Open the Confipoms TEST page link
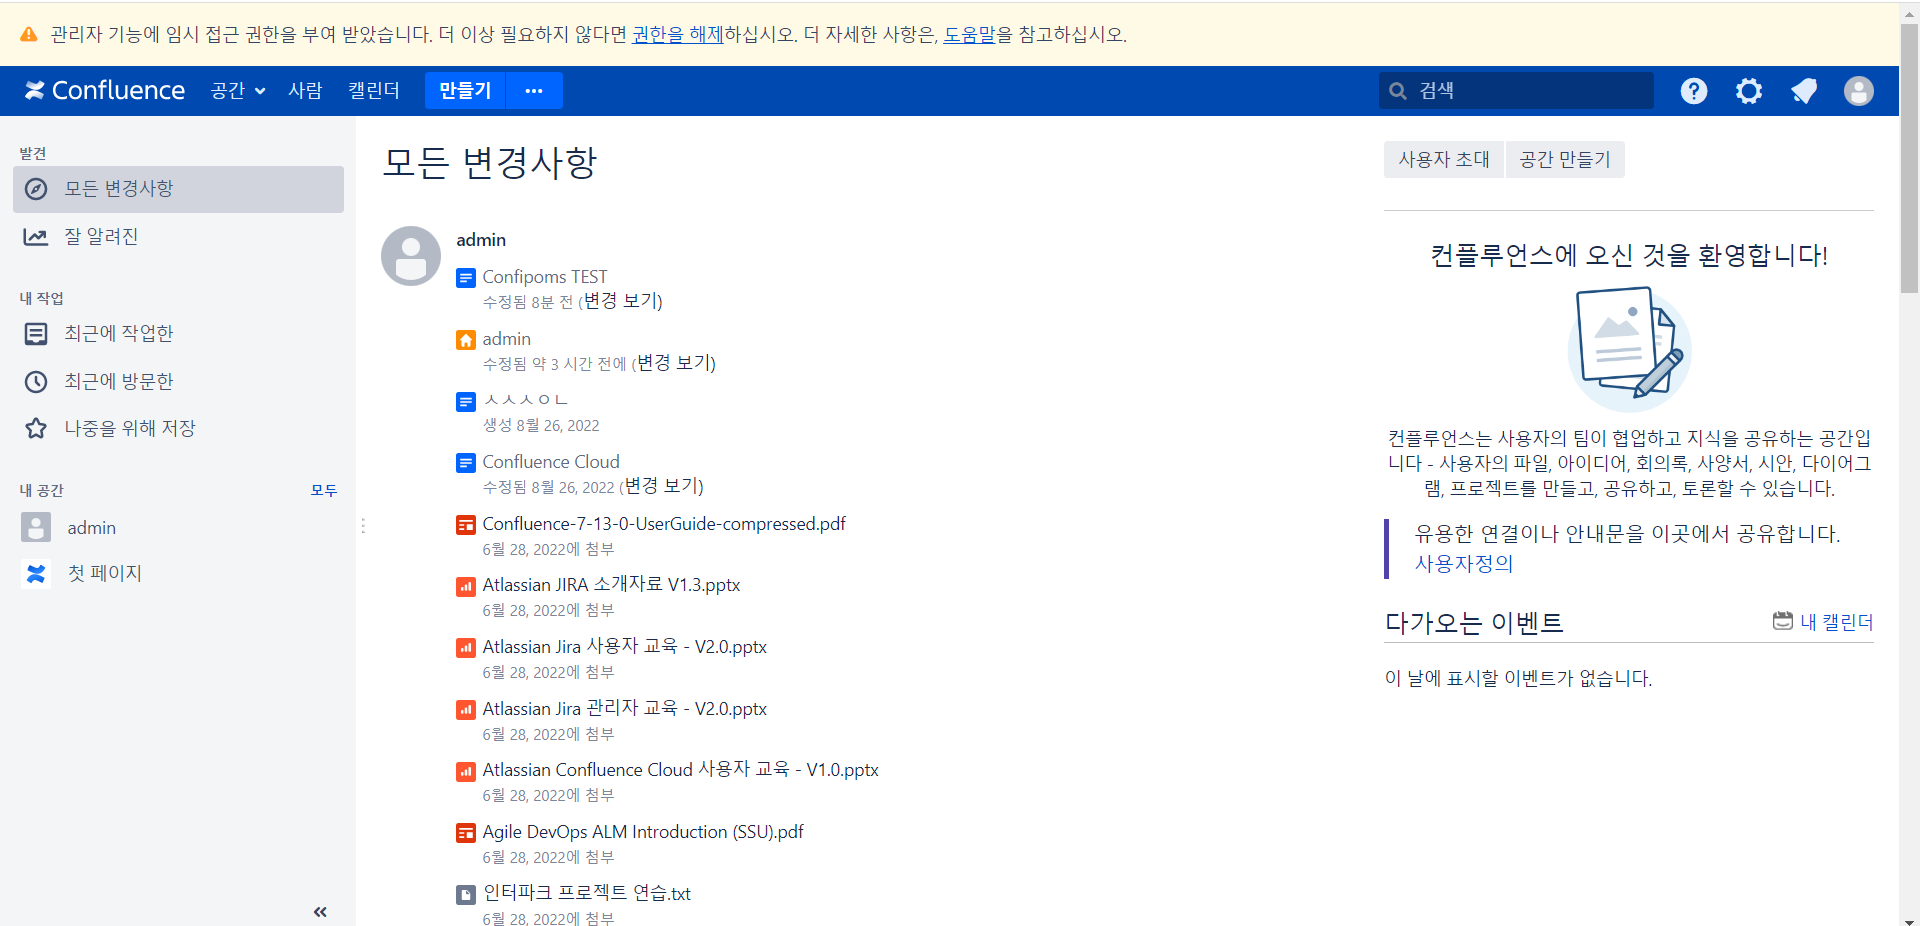 point(545,277)
